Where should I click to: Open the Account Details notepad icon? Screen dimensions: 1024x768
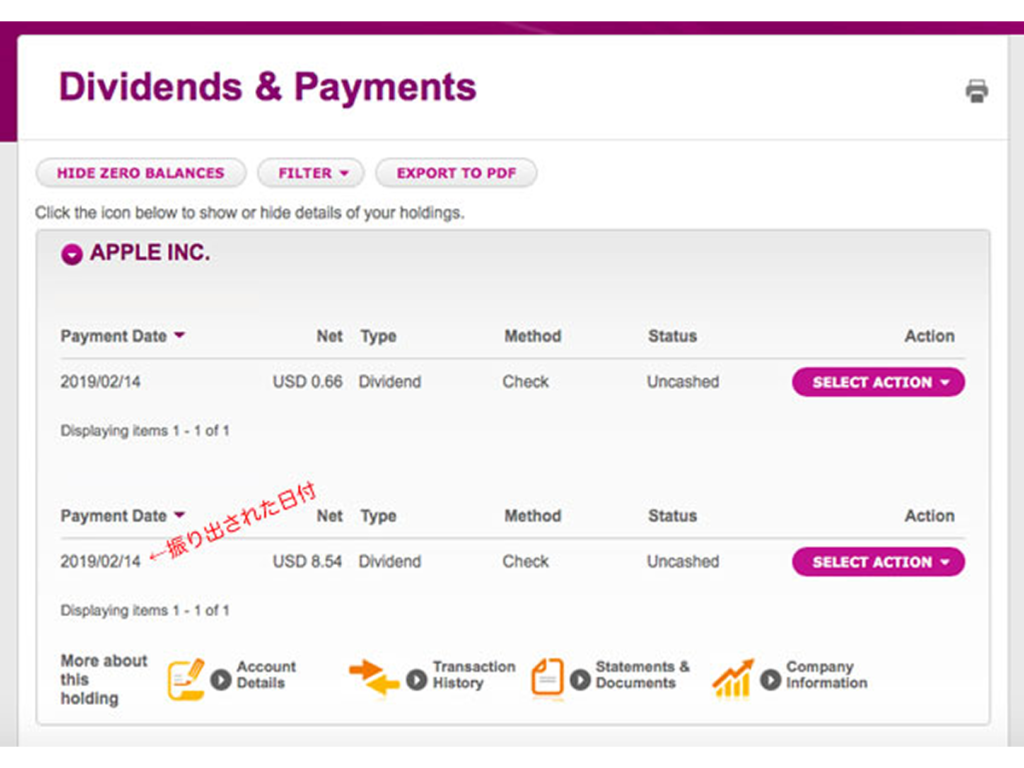[186, 679]
